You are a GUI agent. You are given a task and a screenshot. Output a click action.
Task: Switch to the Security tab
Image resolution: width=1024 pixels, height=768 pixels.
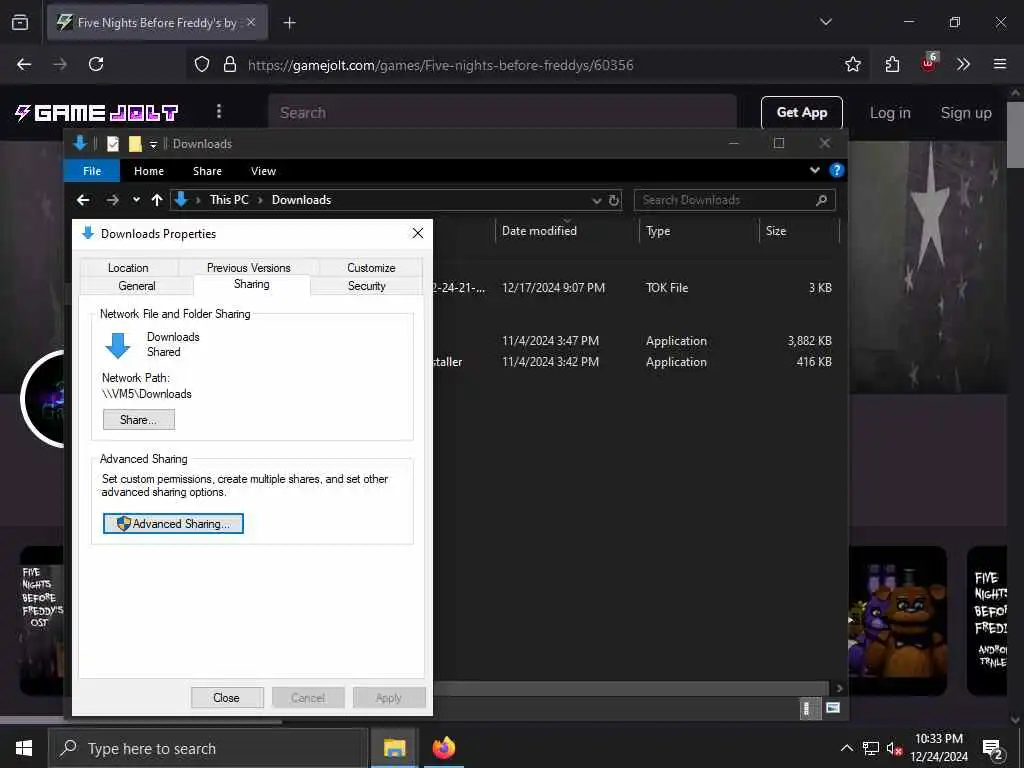coord(366,286)
